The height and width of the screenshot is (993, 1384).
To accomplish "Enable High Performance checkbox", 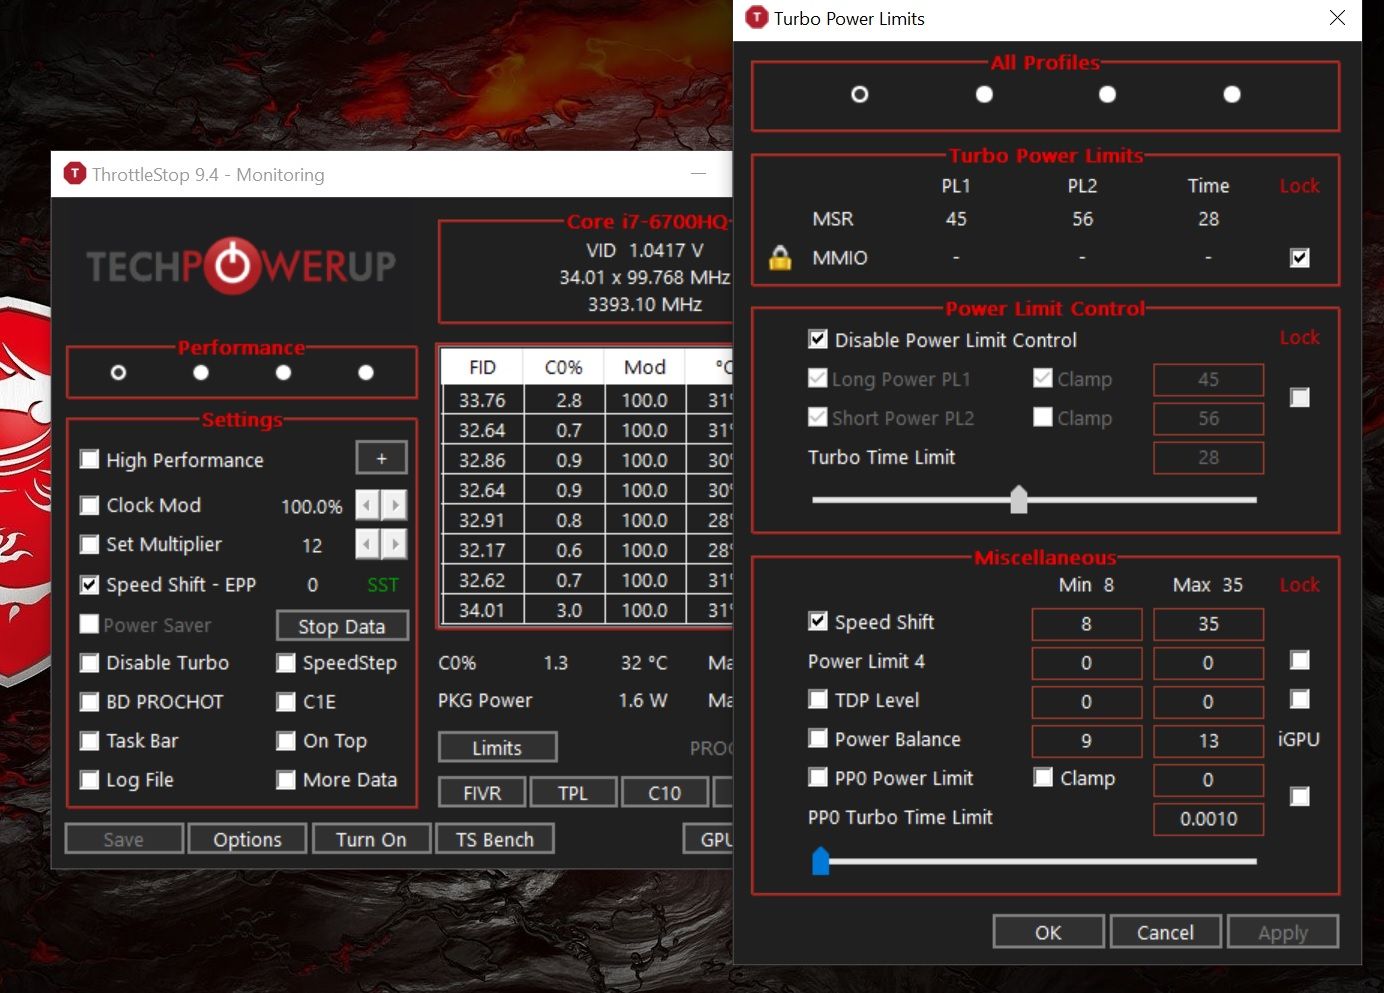I will coord(90,459).
